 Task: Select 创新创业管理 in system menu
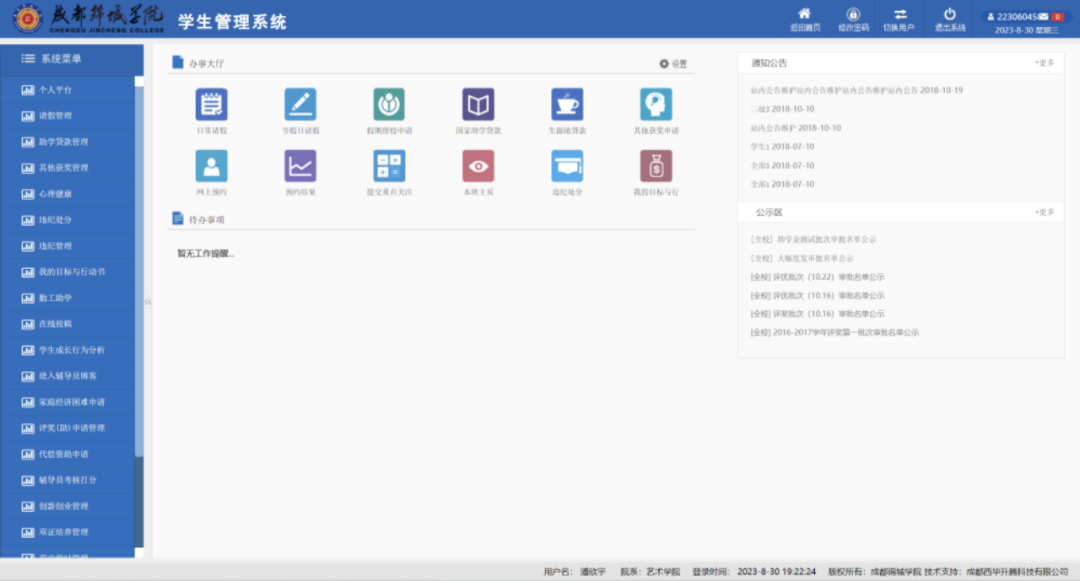pyautogui.click(x=68, y=506)
